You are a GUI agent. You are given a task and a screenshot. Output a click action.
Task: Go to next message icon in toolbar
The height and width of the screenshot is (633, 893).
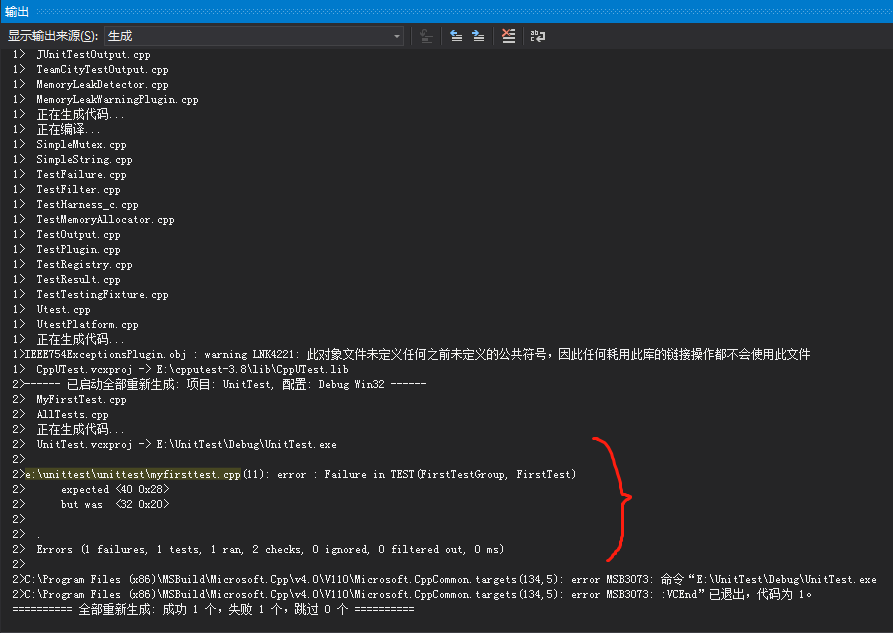tap(478, 36)
